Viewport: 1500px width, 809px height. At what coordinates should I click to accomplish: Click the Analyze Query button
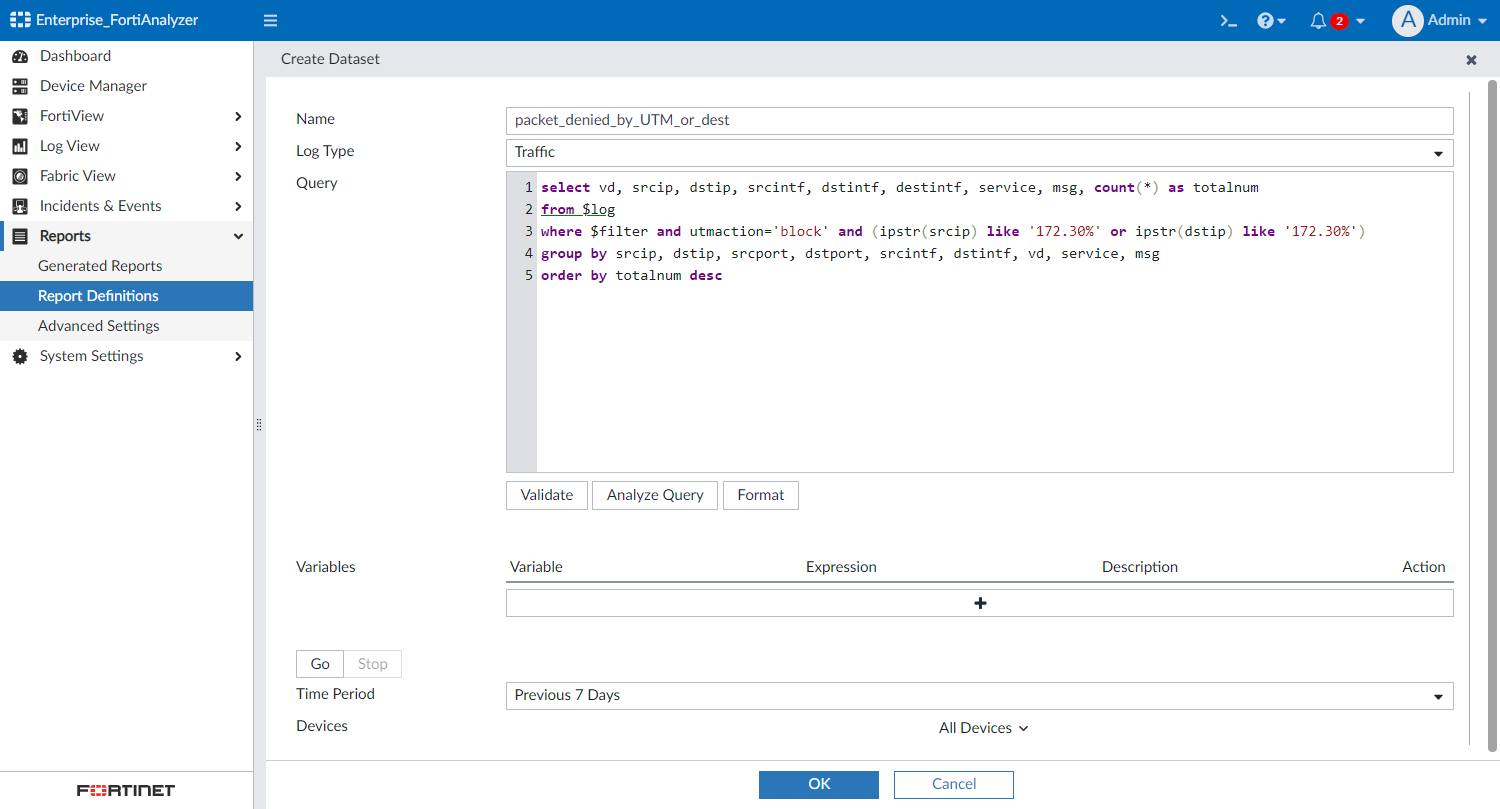655,495
